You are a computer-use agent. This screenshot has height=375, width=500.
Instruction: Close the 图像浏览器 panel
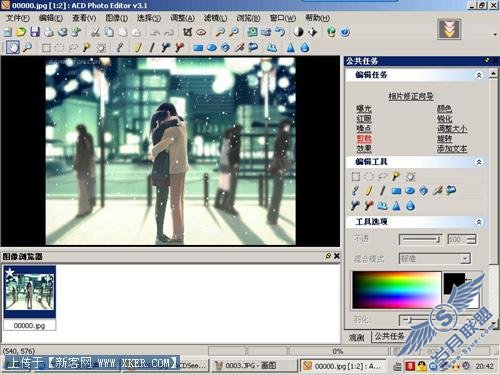(x=337, y=256)
